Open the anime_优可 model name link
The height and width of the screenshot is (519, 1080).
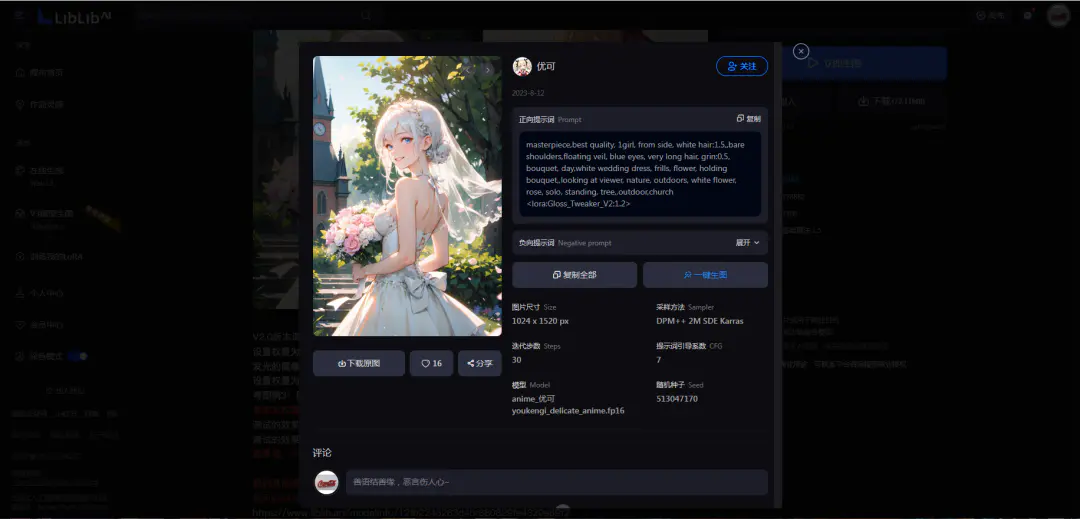(x=533, y=399)
